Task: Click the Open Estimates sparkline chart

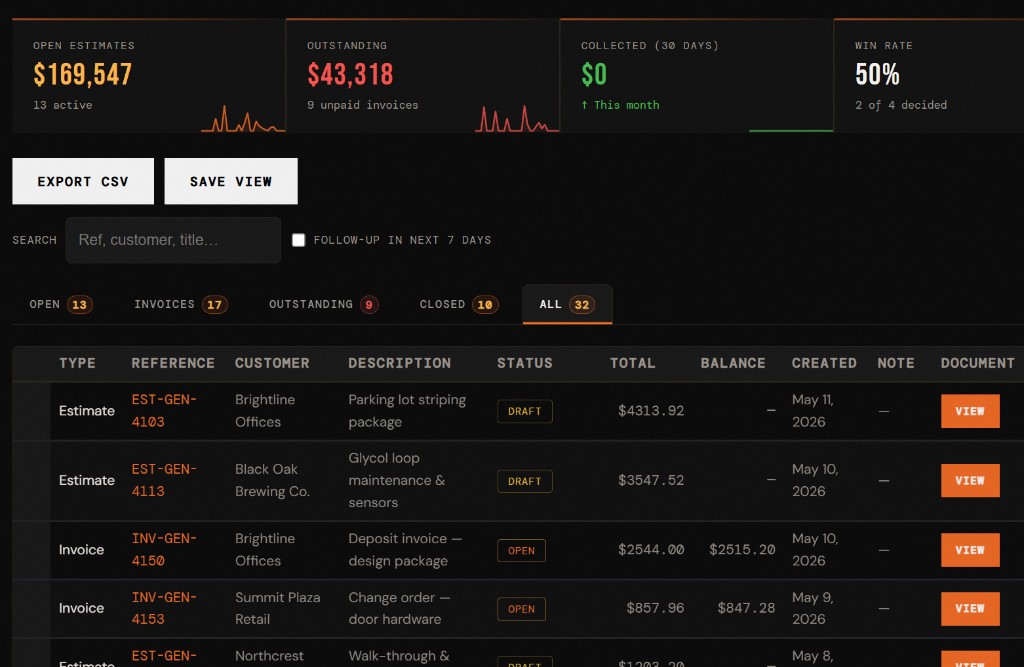Action: pos(243,119)
